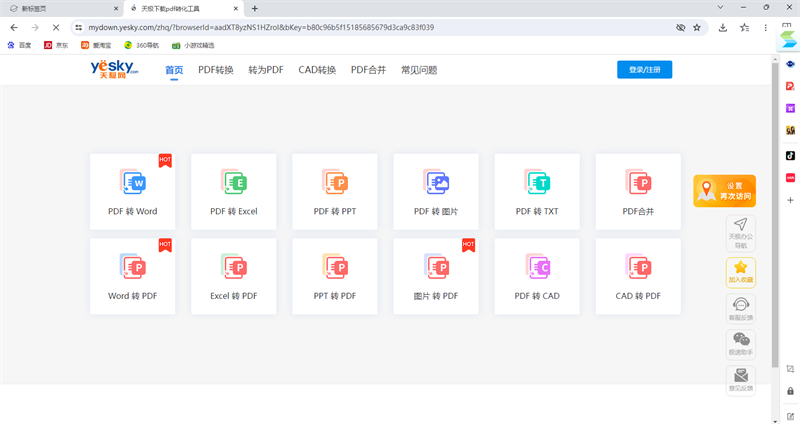The image size is (800, 424).
Task: Switch to the 新标签页 browser tab
Action: 61,8
